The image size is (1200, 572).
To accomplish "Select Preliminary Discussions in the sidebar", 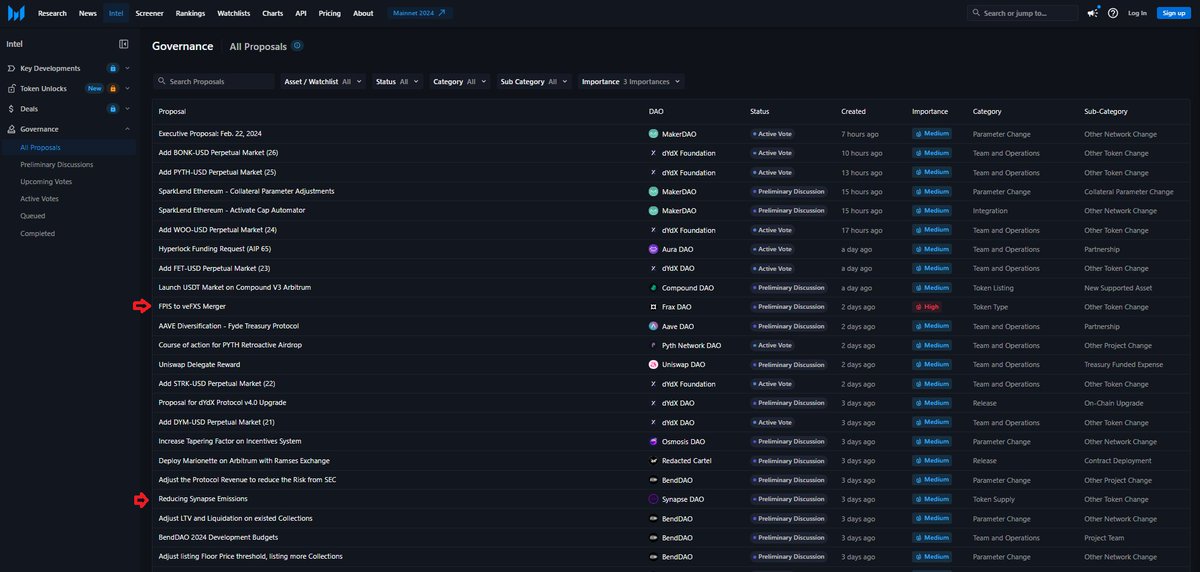I will point(56,165).
